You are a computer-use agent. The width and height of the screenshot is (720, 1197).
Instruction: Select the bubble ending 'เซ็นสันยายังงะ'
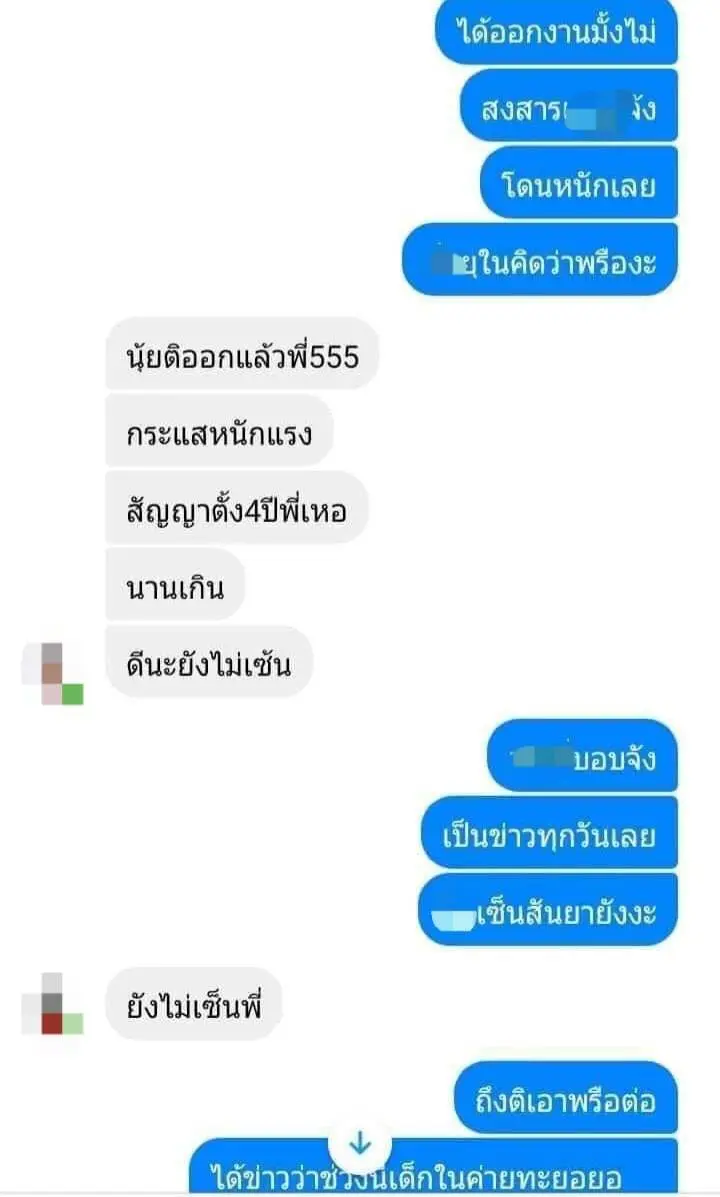(x=547, y=910)
